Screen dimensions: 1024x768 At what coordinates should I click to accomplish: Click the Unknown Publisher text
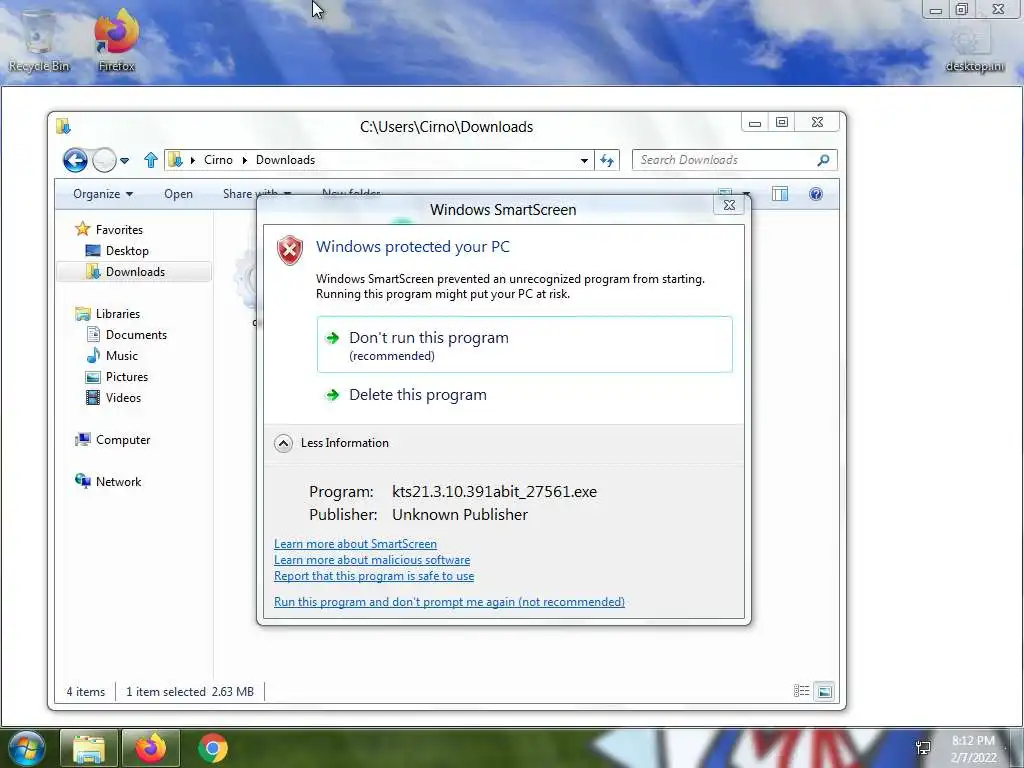(x=460, y=515)
